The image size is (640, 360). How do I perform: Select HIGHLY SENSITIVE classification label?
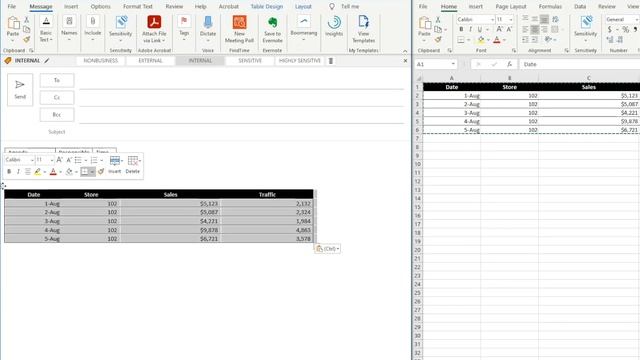(x=300, y=60)
